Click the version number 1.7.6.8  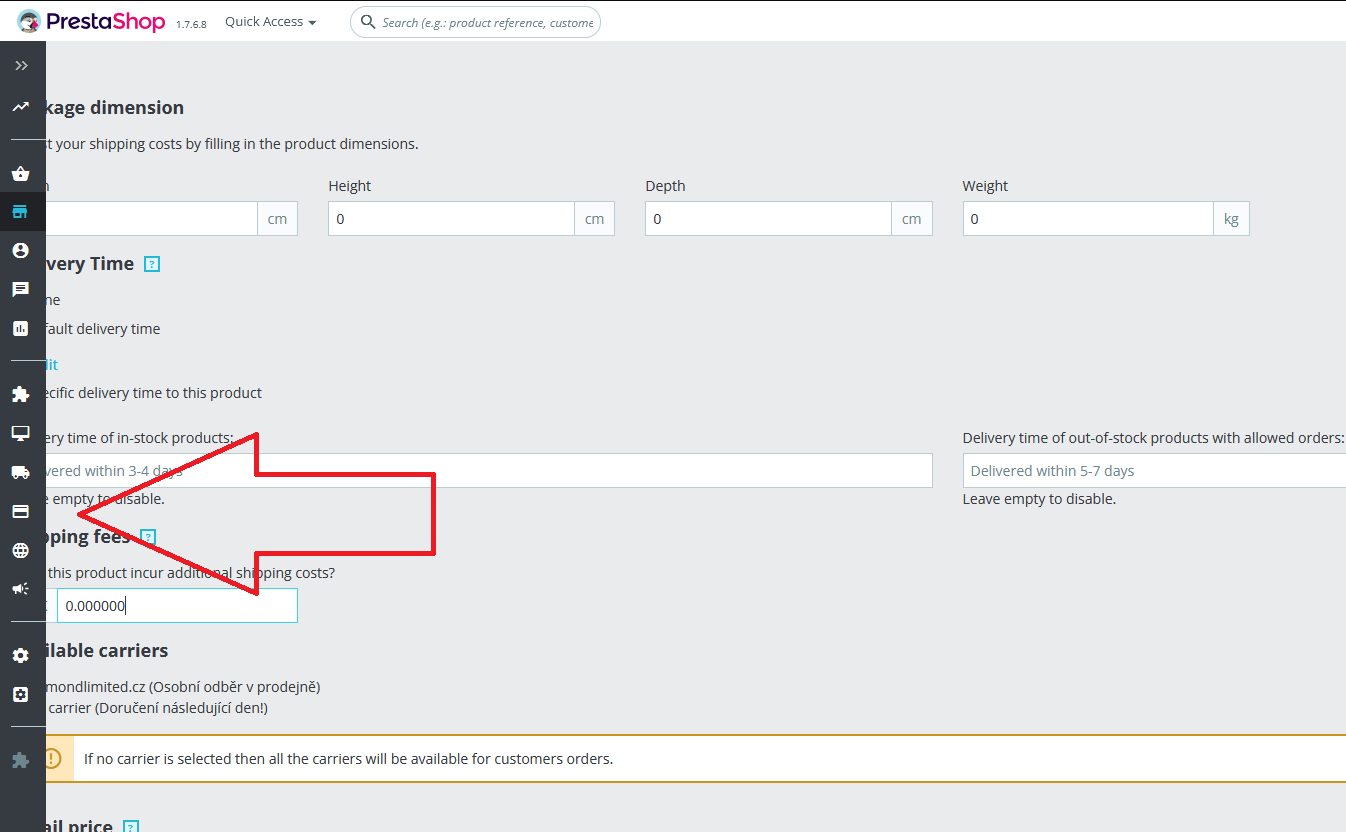click(191, 24)
